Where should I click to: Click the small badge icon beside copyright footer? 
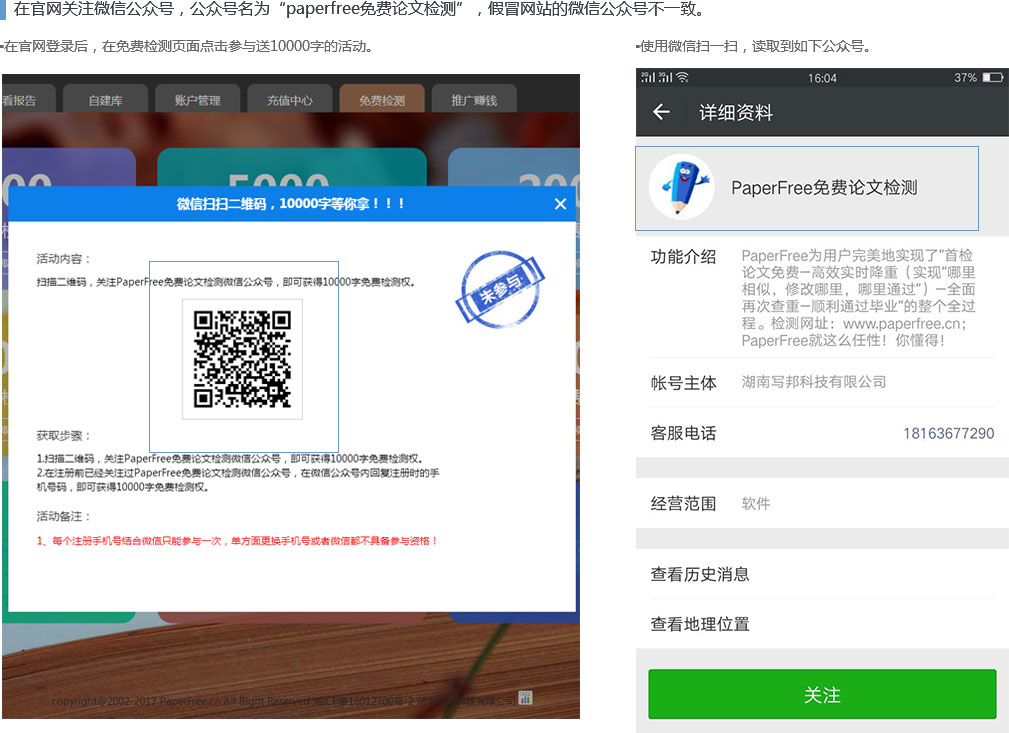pyautogui.click(x=525, y=698)
